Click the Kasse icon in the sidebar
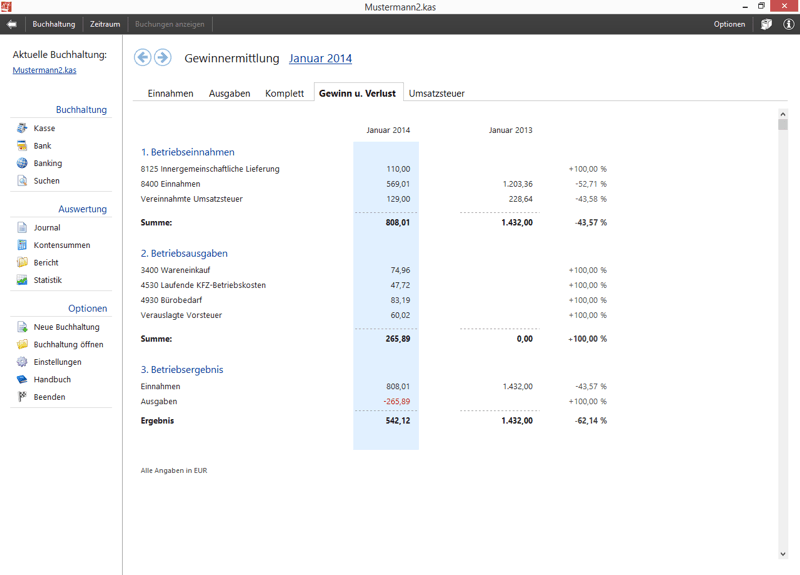 coord(22,128)
